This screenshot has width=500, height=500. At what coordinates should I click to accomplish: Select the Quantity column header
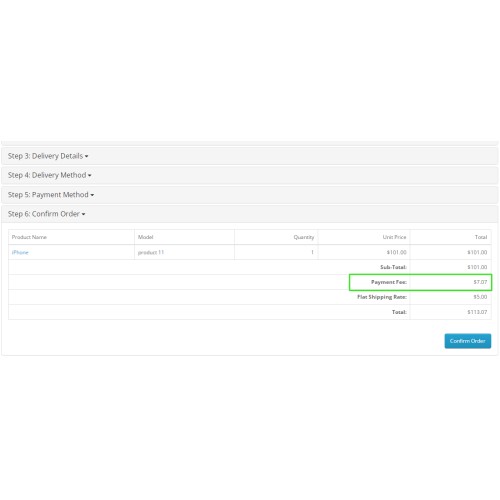pos(304,237)
